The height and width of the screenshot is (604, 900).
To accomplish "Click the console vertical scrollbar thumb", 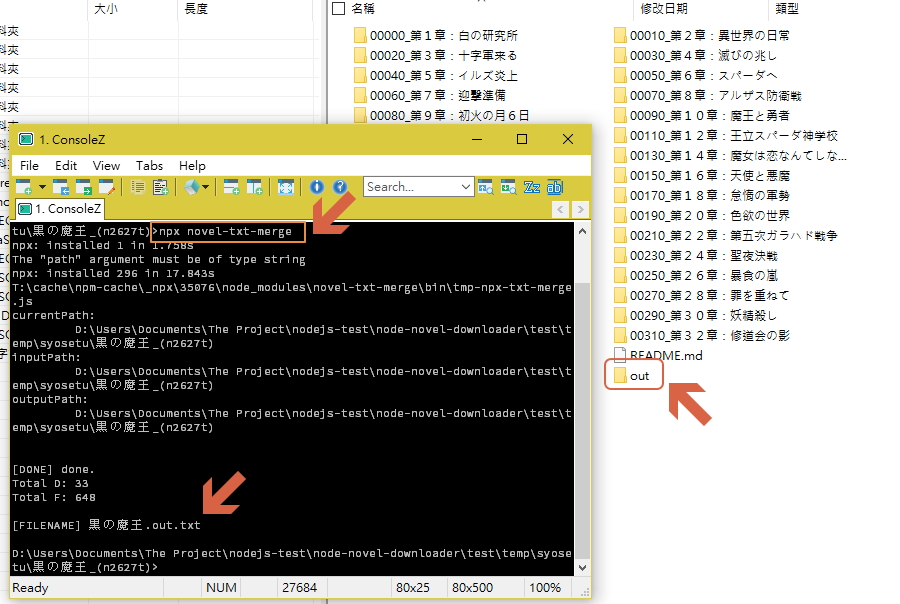I will [582, 420].
